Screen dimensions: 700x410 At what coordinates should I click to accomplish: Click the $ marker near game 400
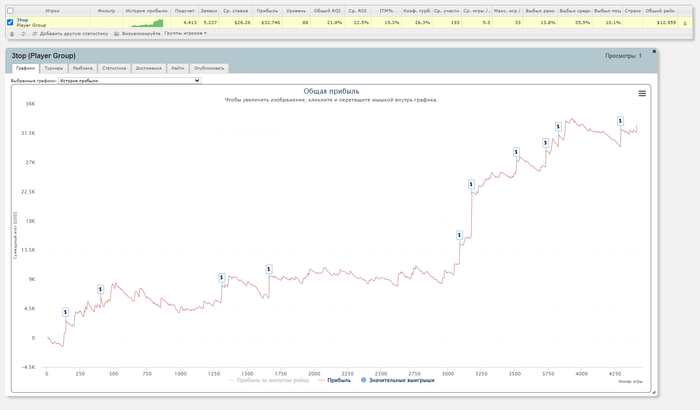click(100, 289)
